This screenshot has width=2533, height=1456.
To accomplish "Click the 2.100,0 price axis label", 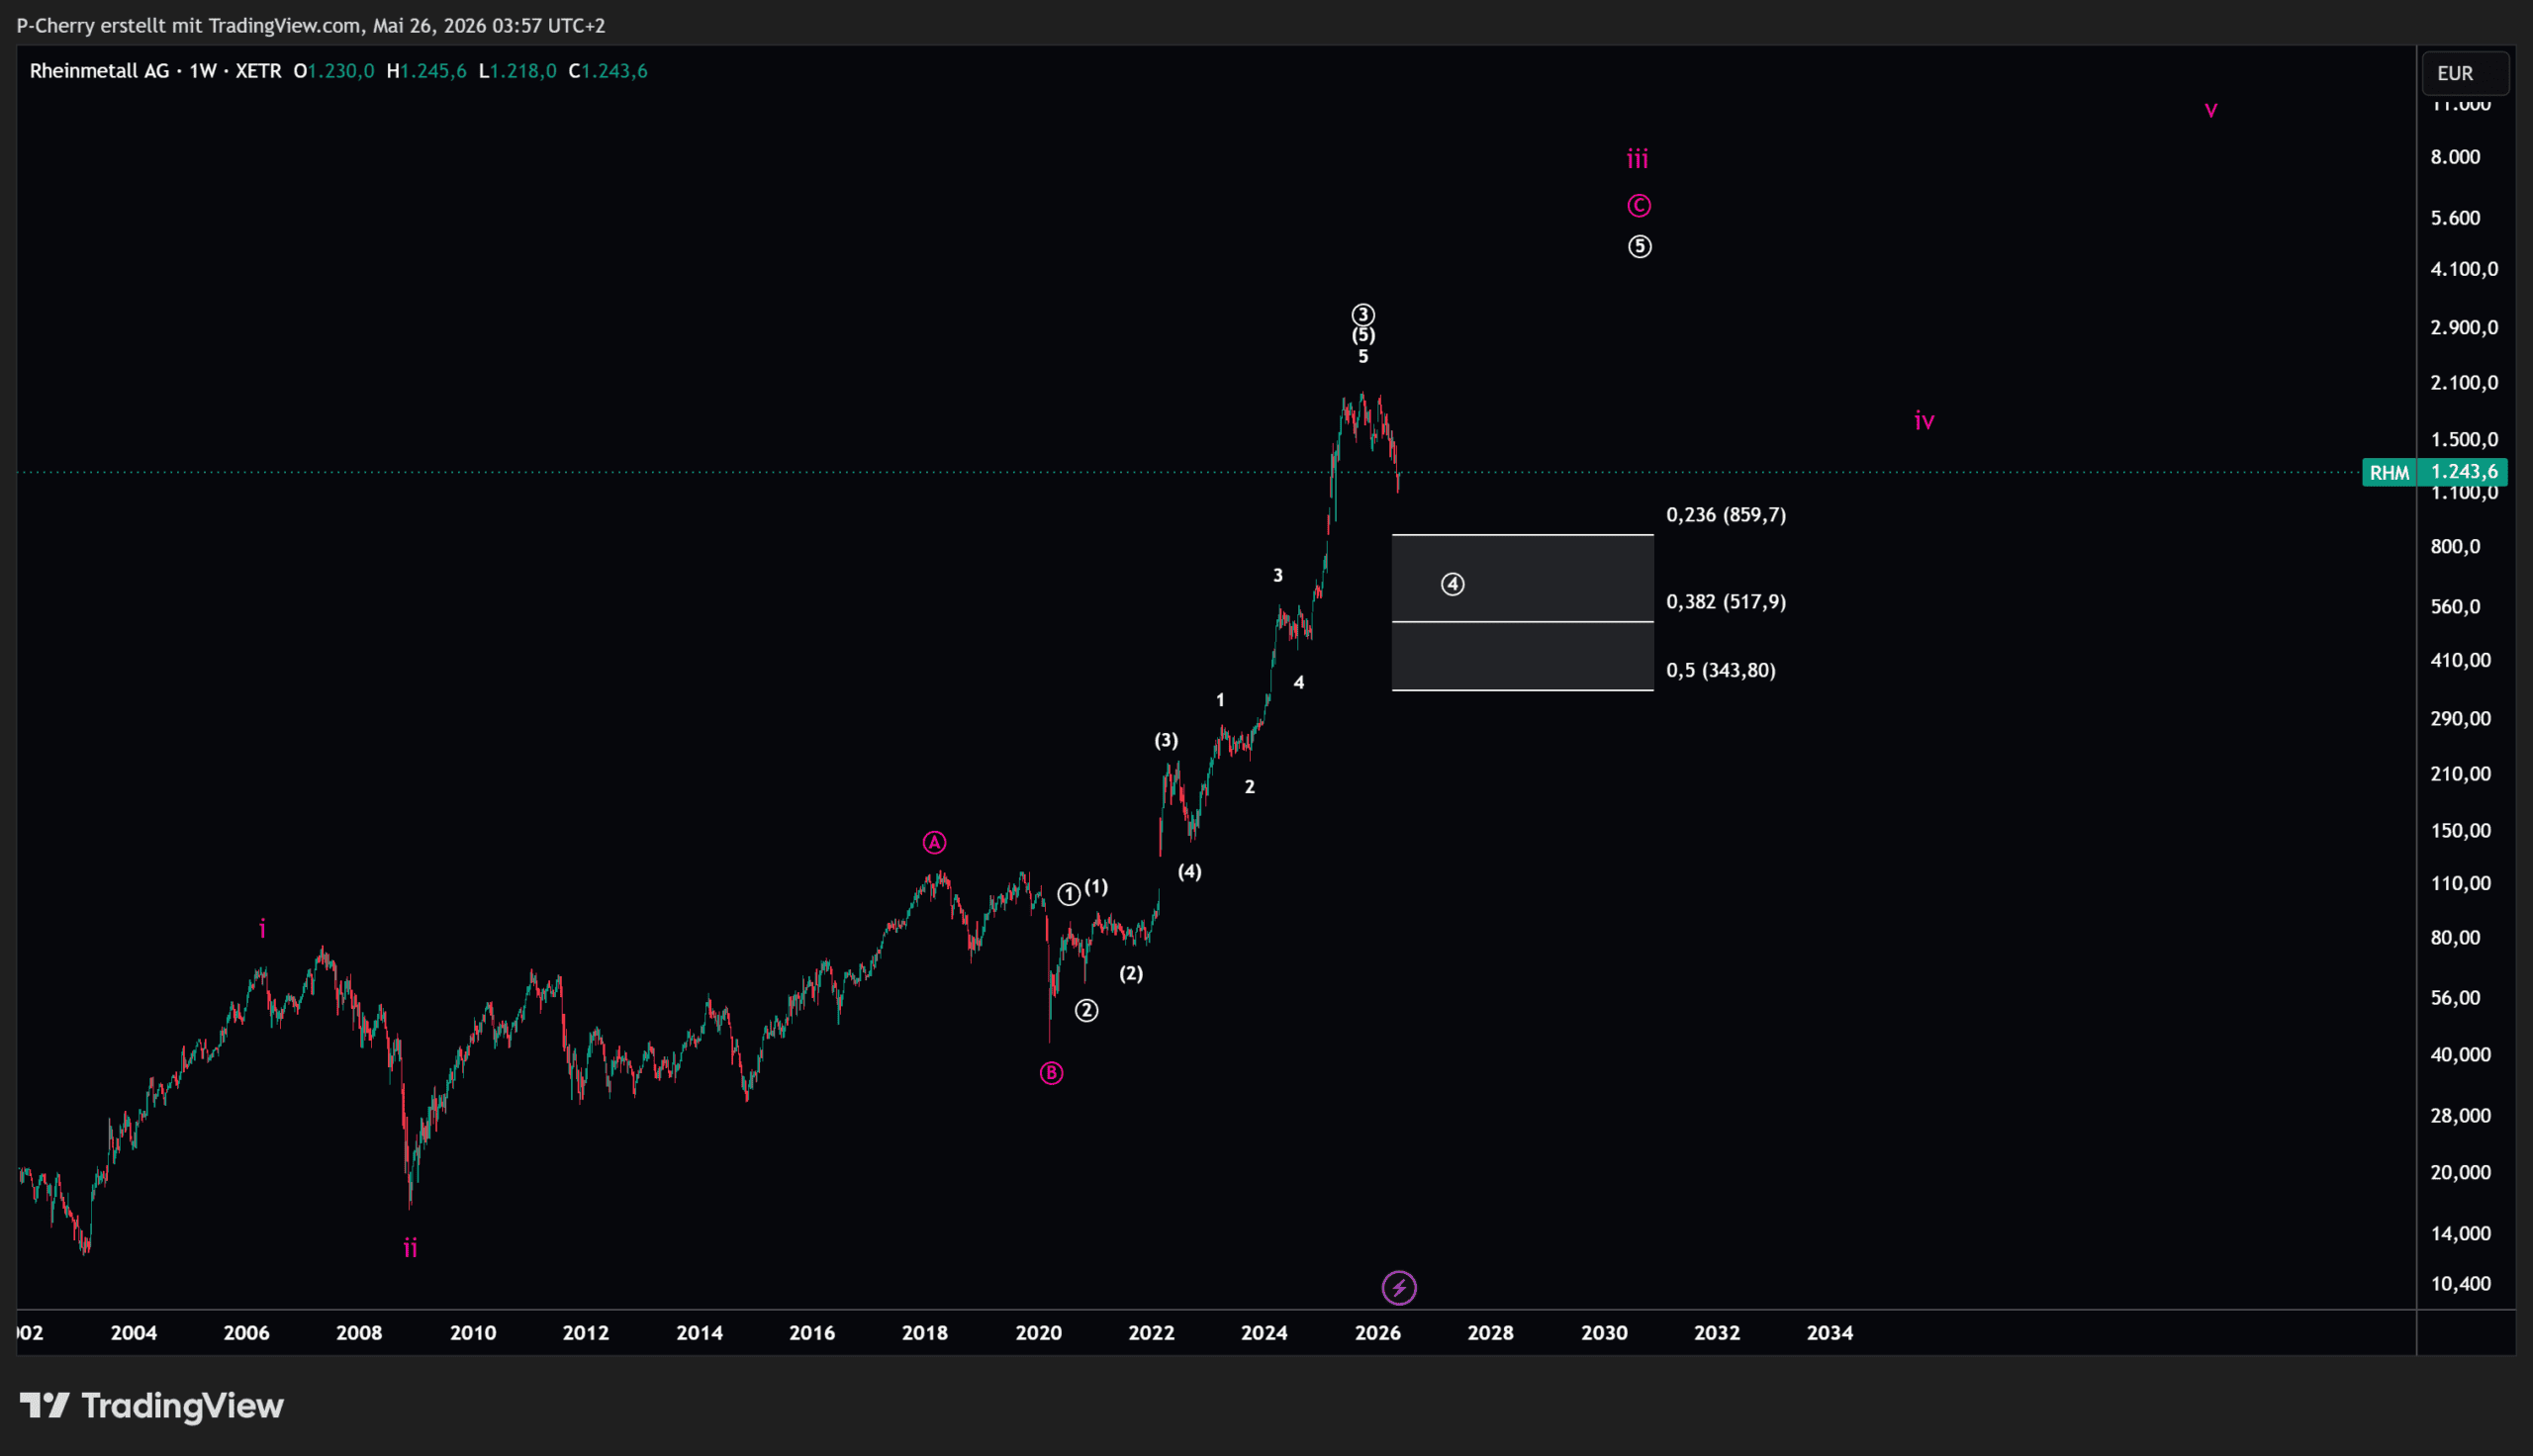I will tap(2464, 383).
